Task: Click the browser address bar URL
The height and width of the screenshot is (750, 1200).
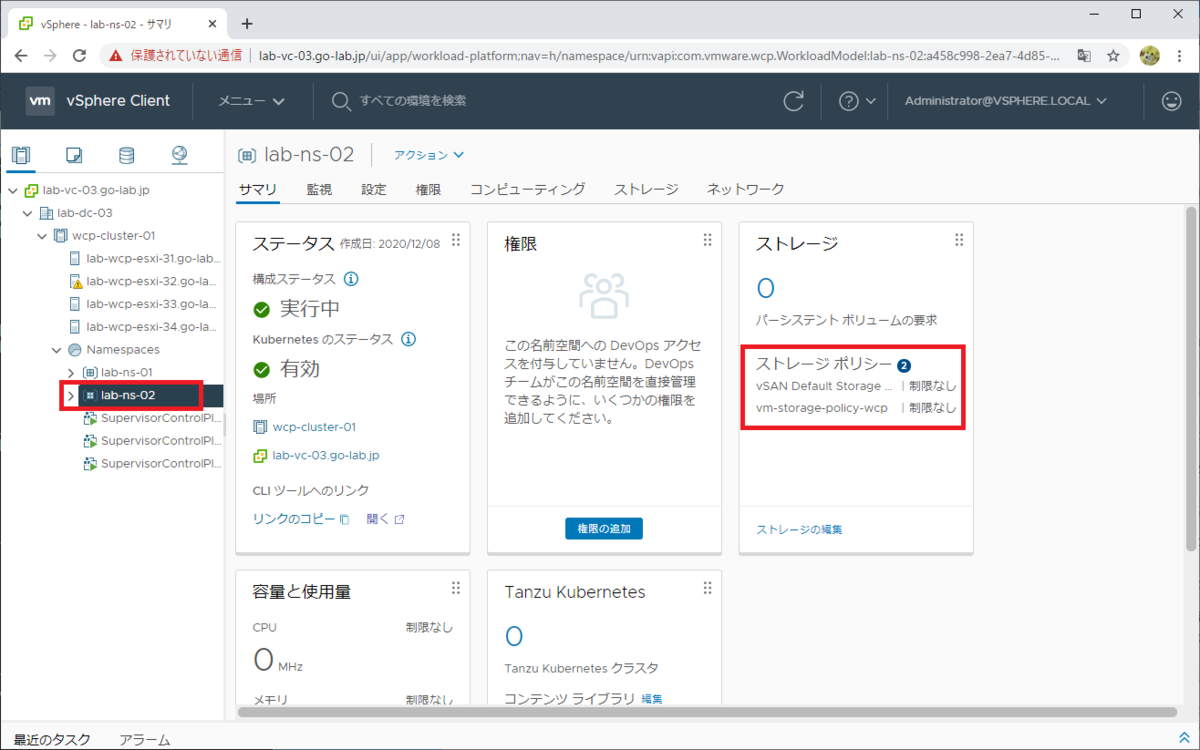Action: coord(660,56)
